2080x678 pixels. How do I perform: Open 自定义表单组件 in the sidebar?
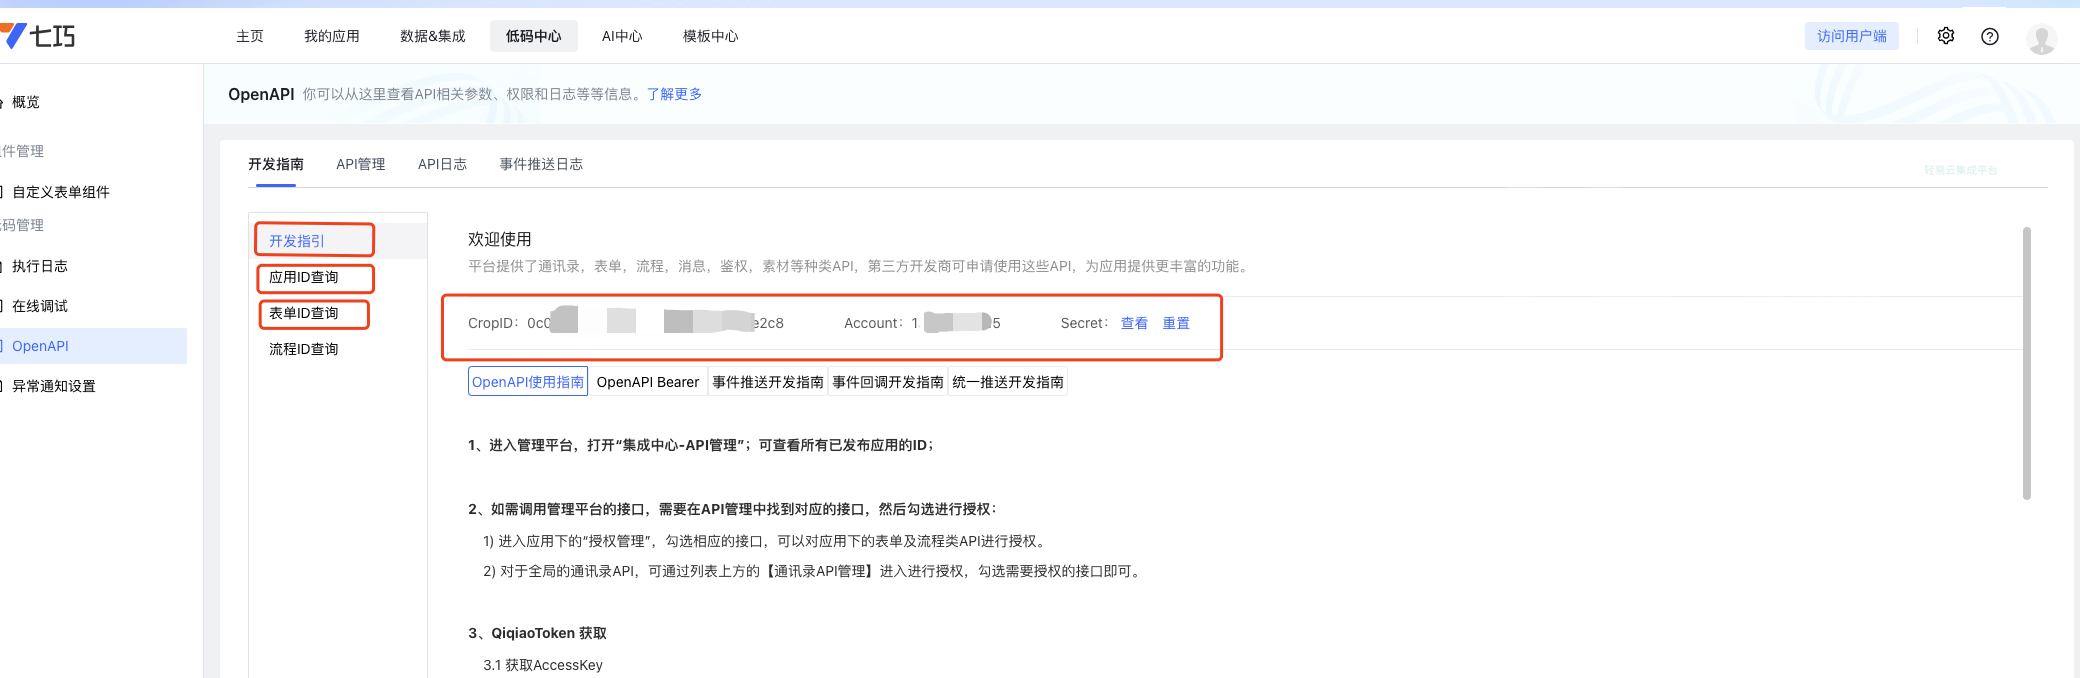point(60,192)
